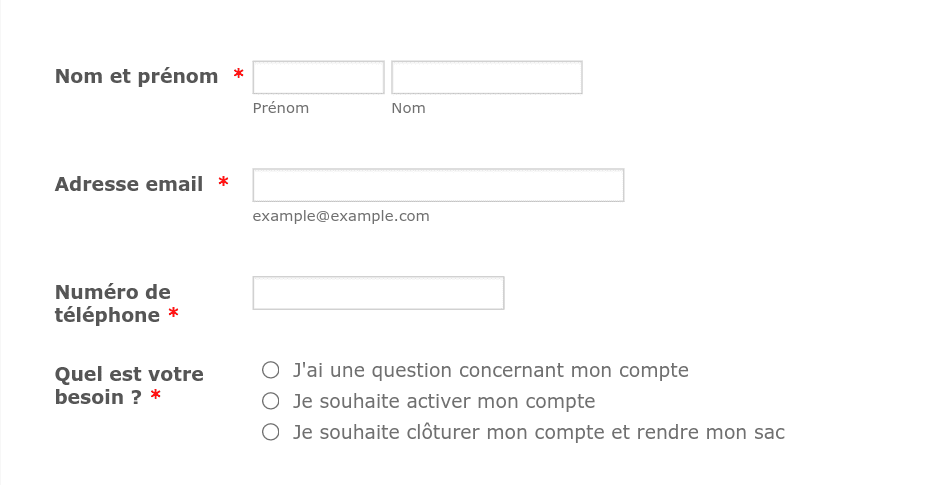Click the "Numéro de téléphone" field label

(113, 304)
